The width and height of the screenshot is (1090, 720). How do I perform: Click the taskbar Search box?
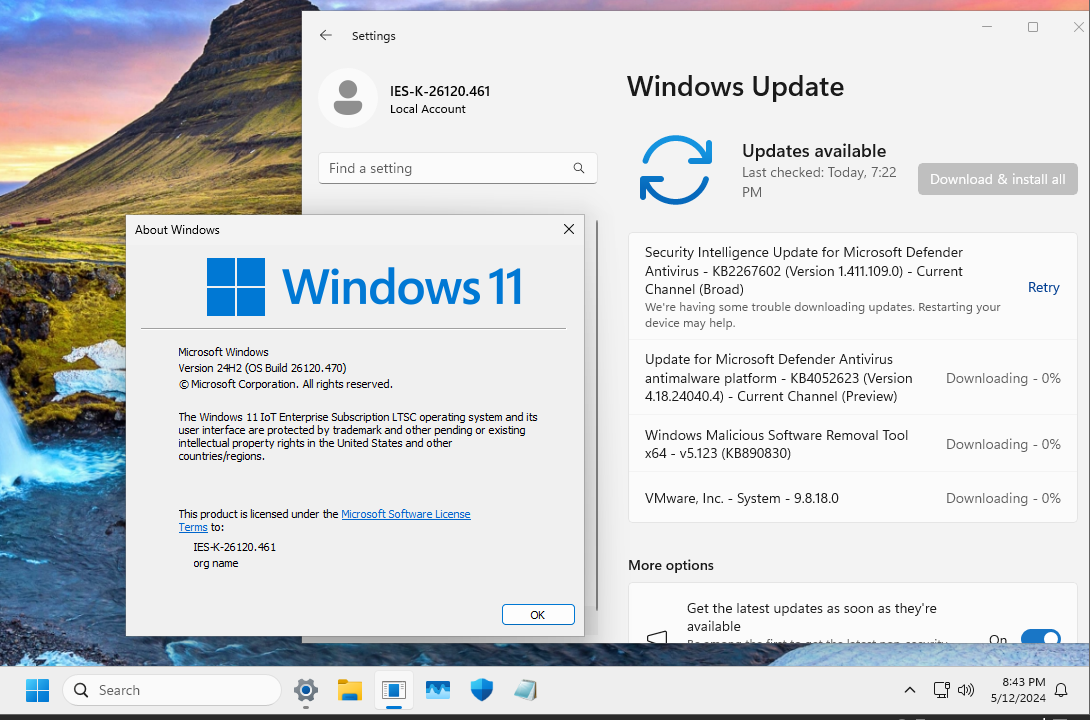(172, 690)
